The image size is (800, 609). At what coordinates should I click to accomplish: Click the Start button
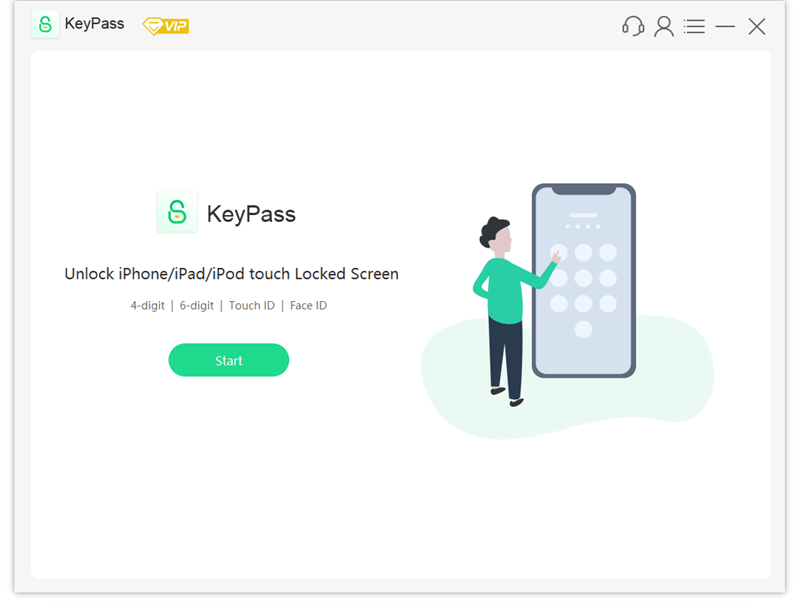click(x=229, y=360)
